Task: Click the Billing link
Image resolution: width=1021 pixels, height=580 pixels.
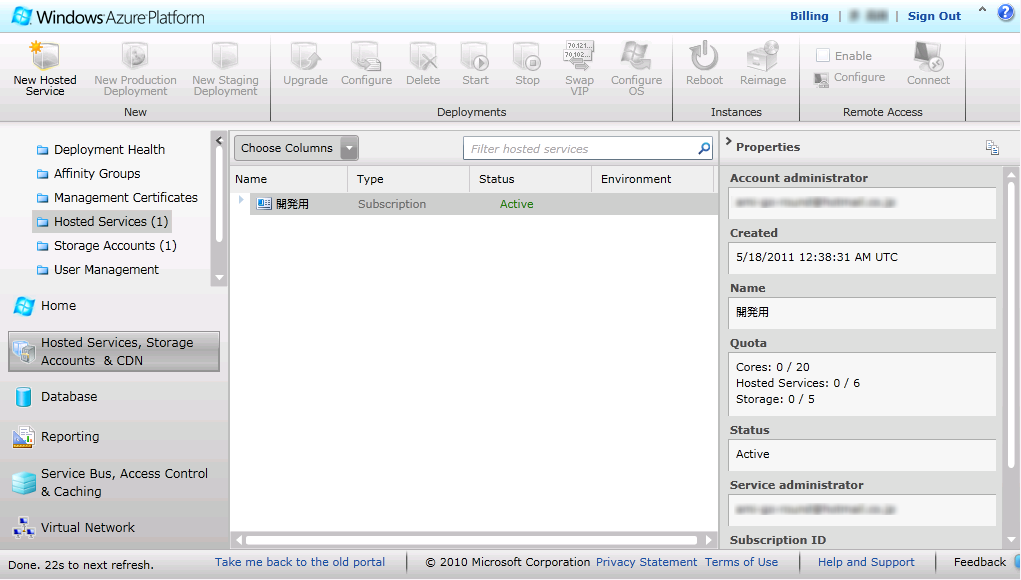Action: click(809, 16)
